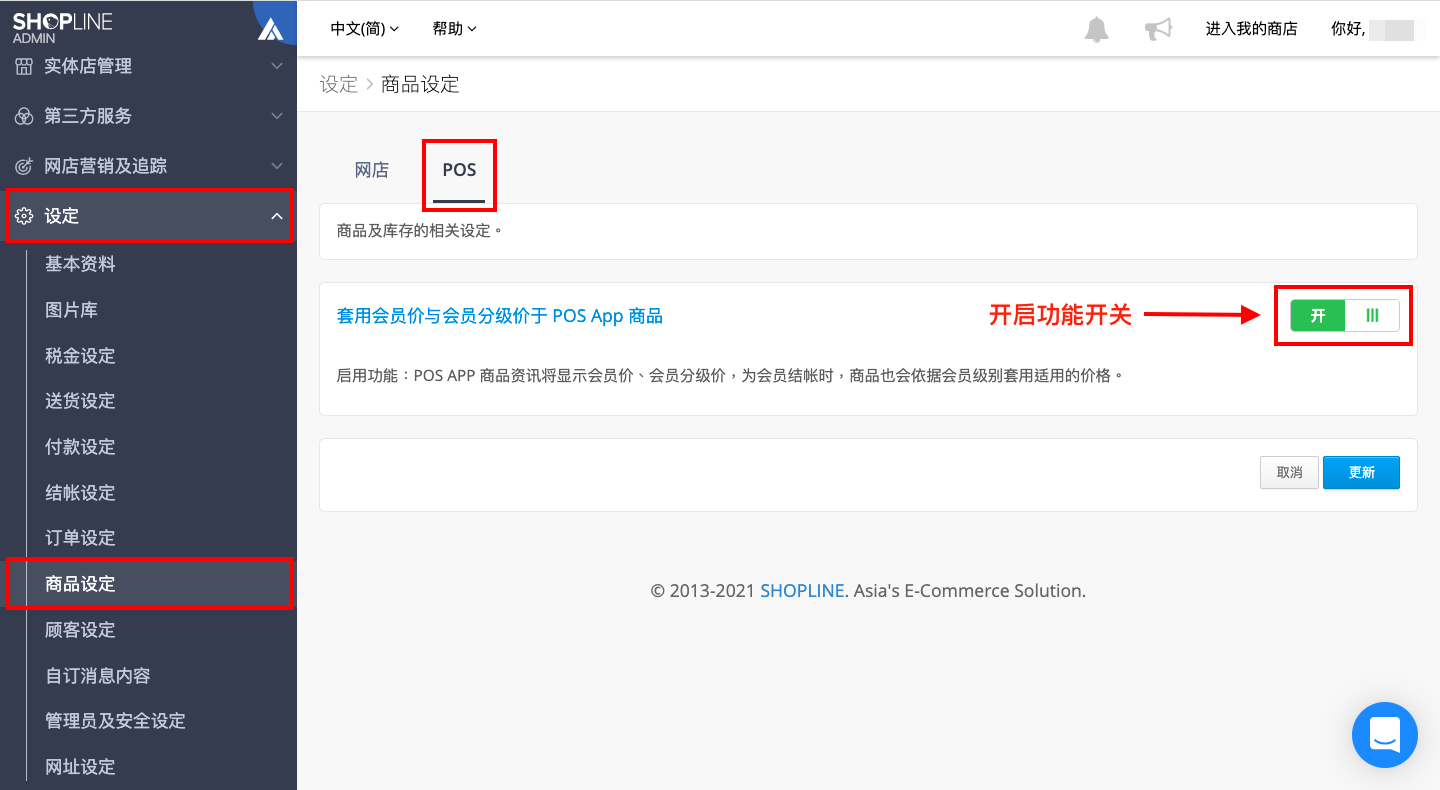1440x790 pixels.
Task: Open 网址设定 in the sidebar
Action: pos(80,767)
